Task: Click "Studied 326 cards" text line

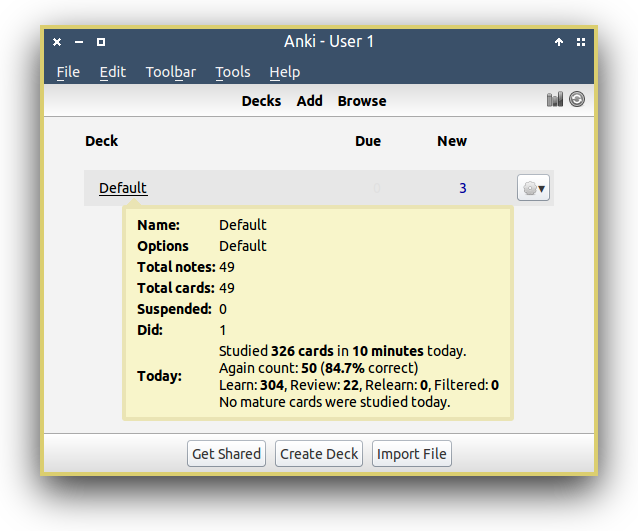Action: [343, 351]
